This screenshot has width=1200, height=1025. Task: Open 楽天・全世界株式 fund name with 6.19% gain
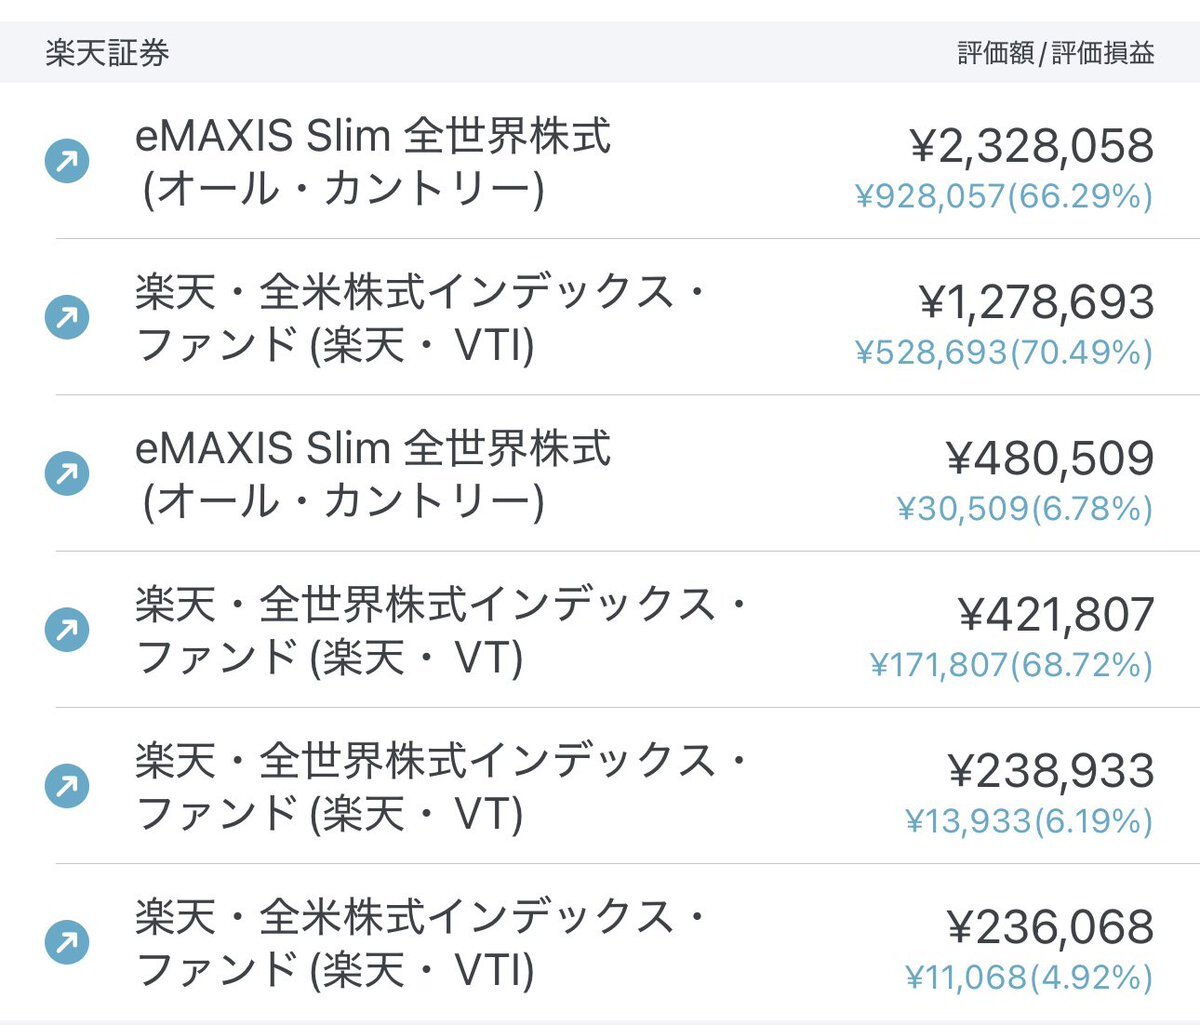(x=441, y=787)
